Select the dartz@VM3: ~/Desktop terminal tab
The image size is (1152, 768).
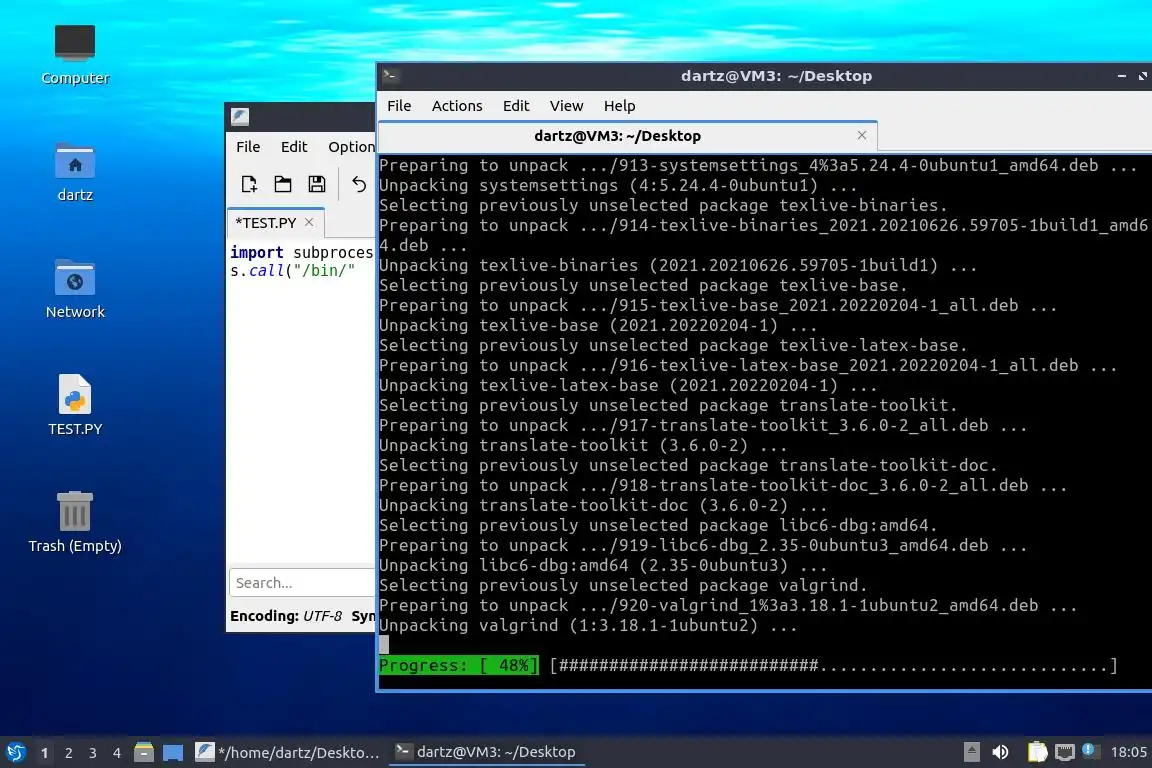(628, 136)
